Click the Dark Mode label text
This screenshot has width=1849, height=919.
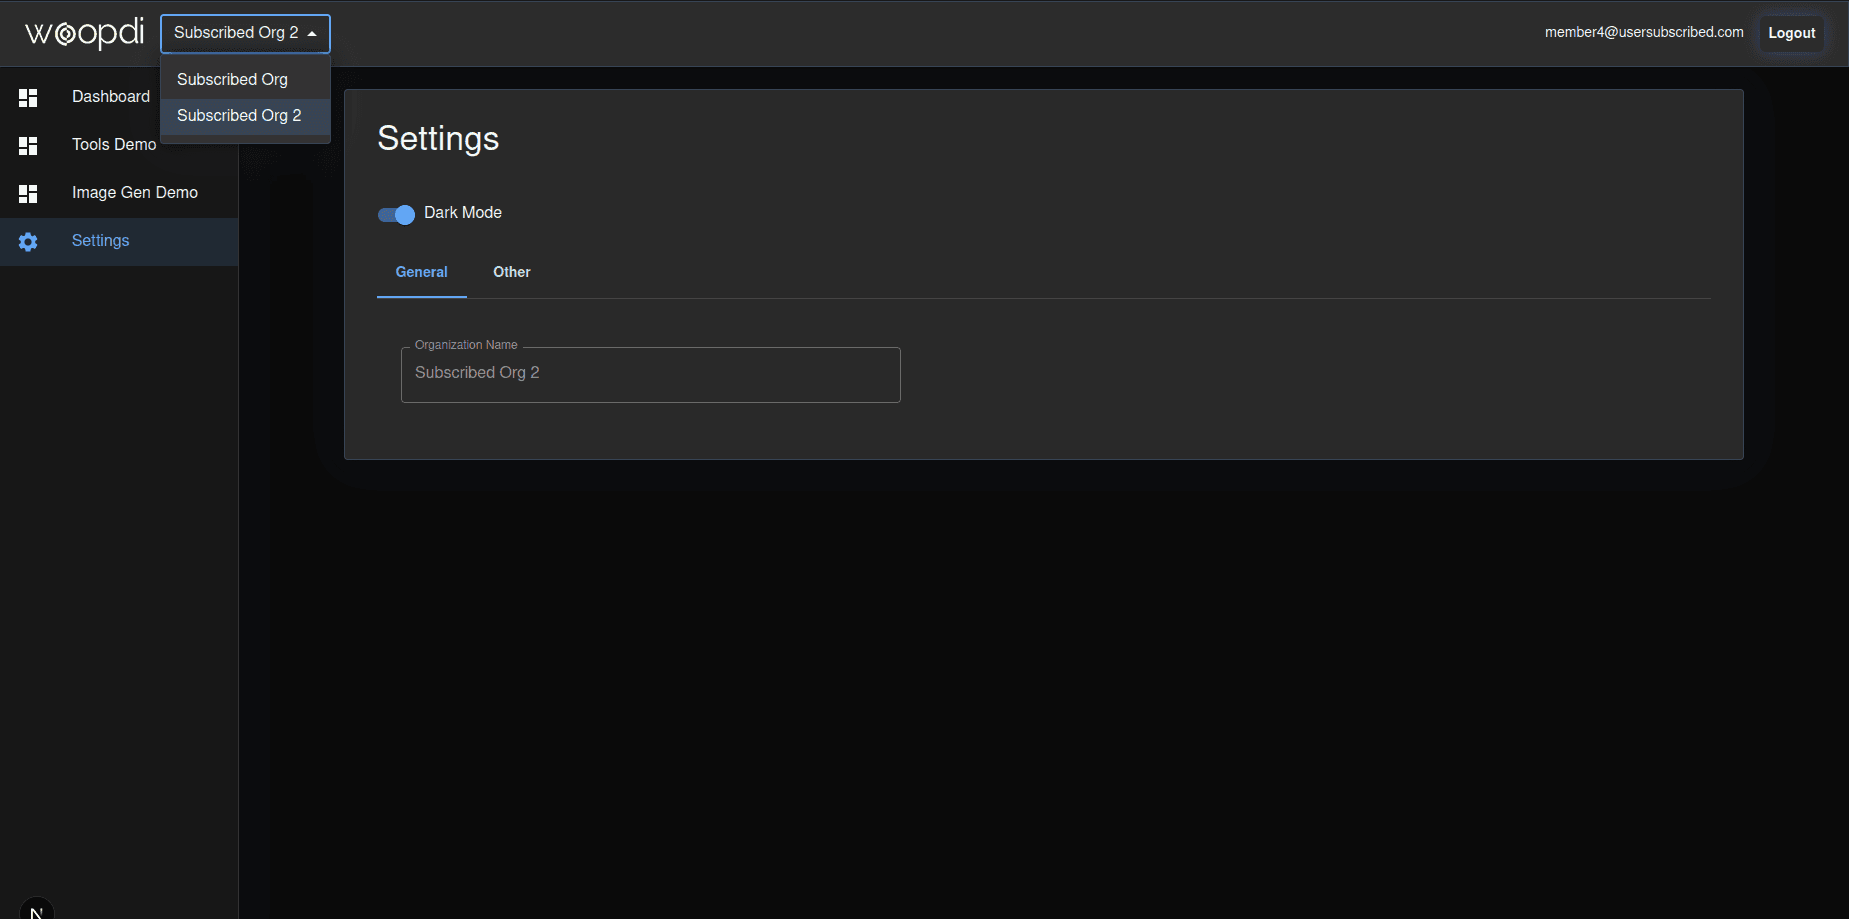(462, 213)
